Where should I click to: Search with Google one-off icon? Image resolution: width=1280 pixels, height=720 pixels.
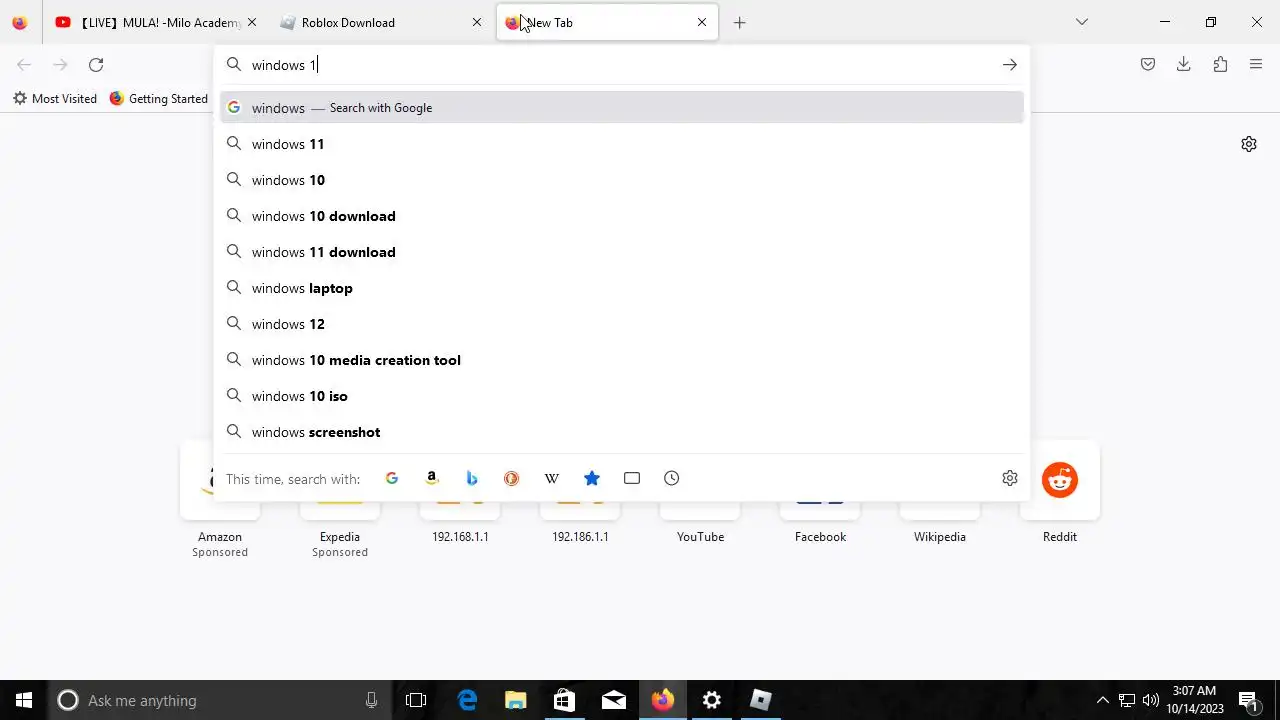(392, 478)
